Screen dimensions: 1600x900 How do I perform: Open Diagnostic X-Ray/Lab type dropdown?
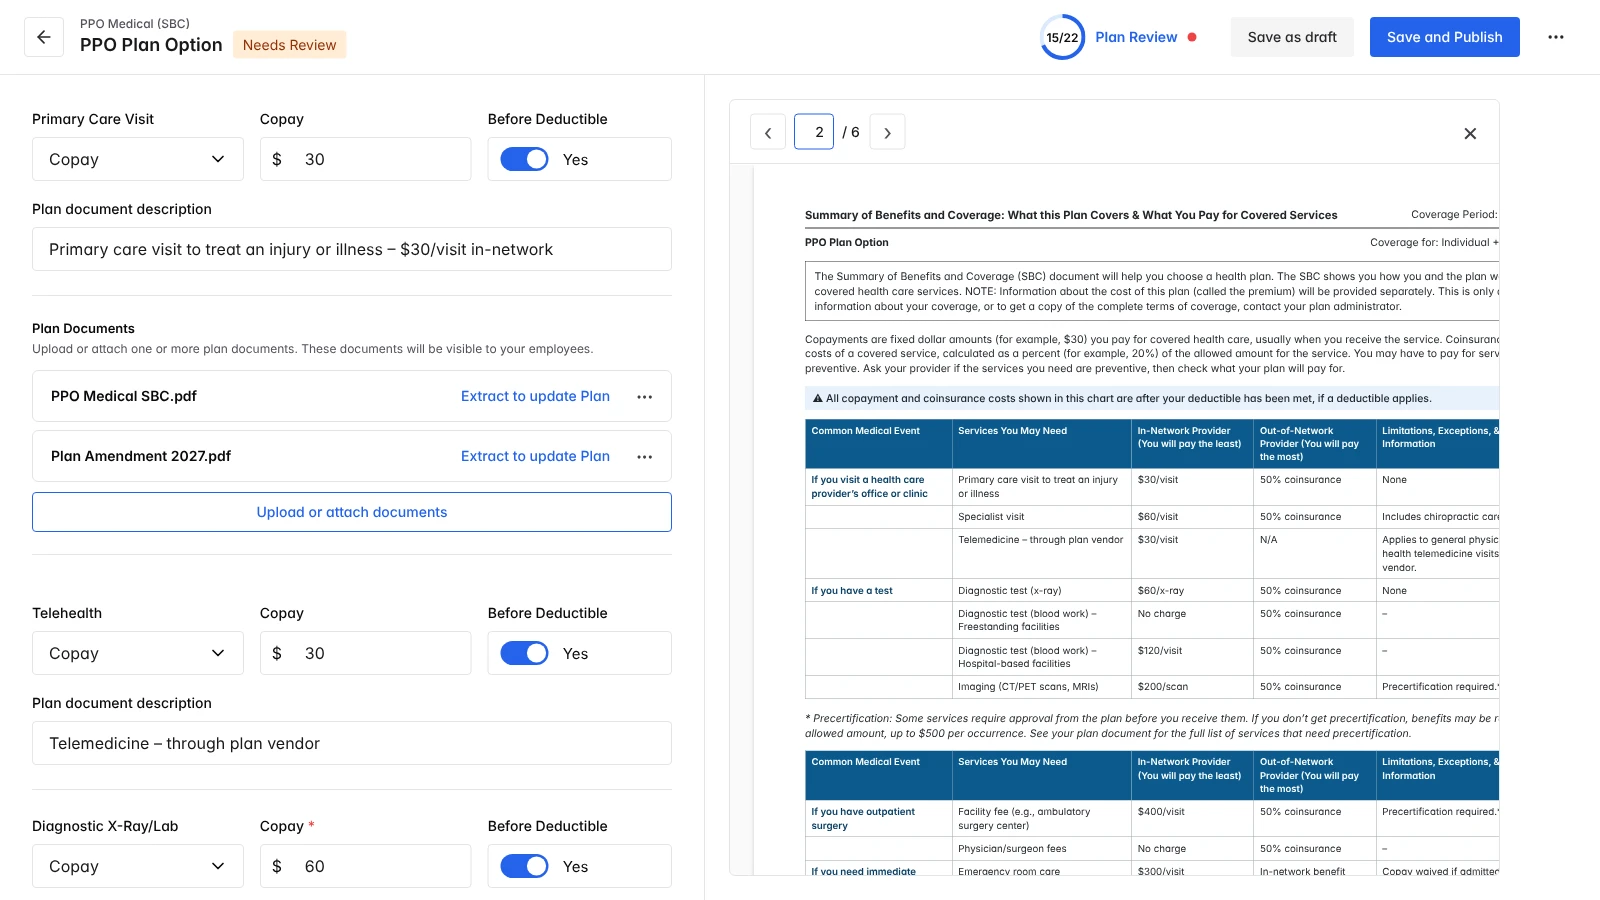(138, 866)
